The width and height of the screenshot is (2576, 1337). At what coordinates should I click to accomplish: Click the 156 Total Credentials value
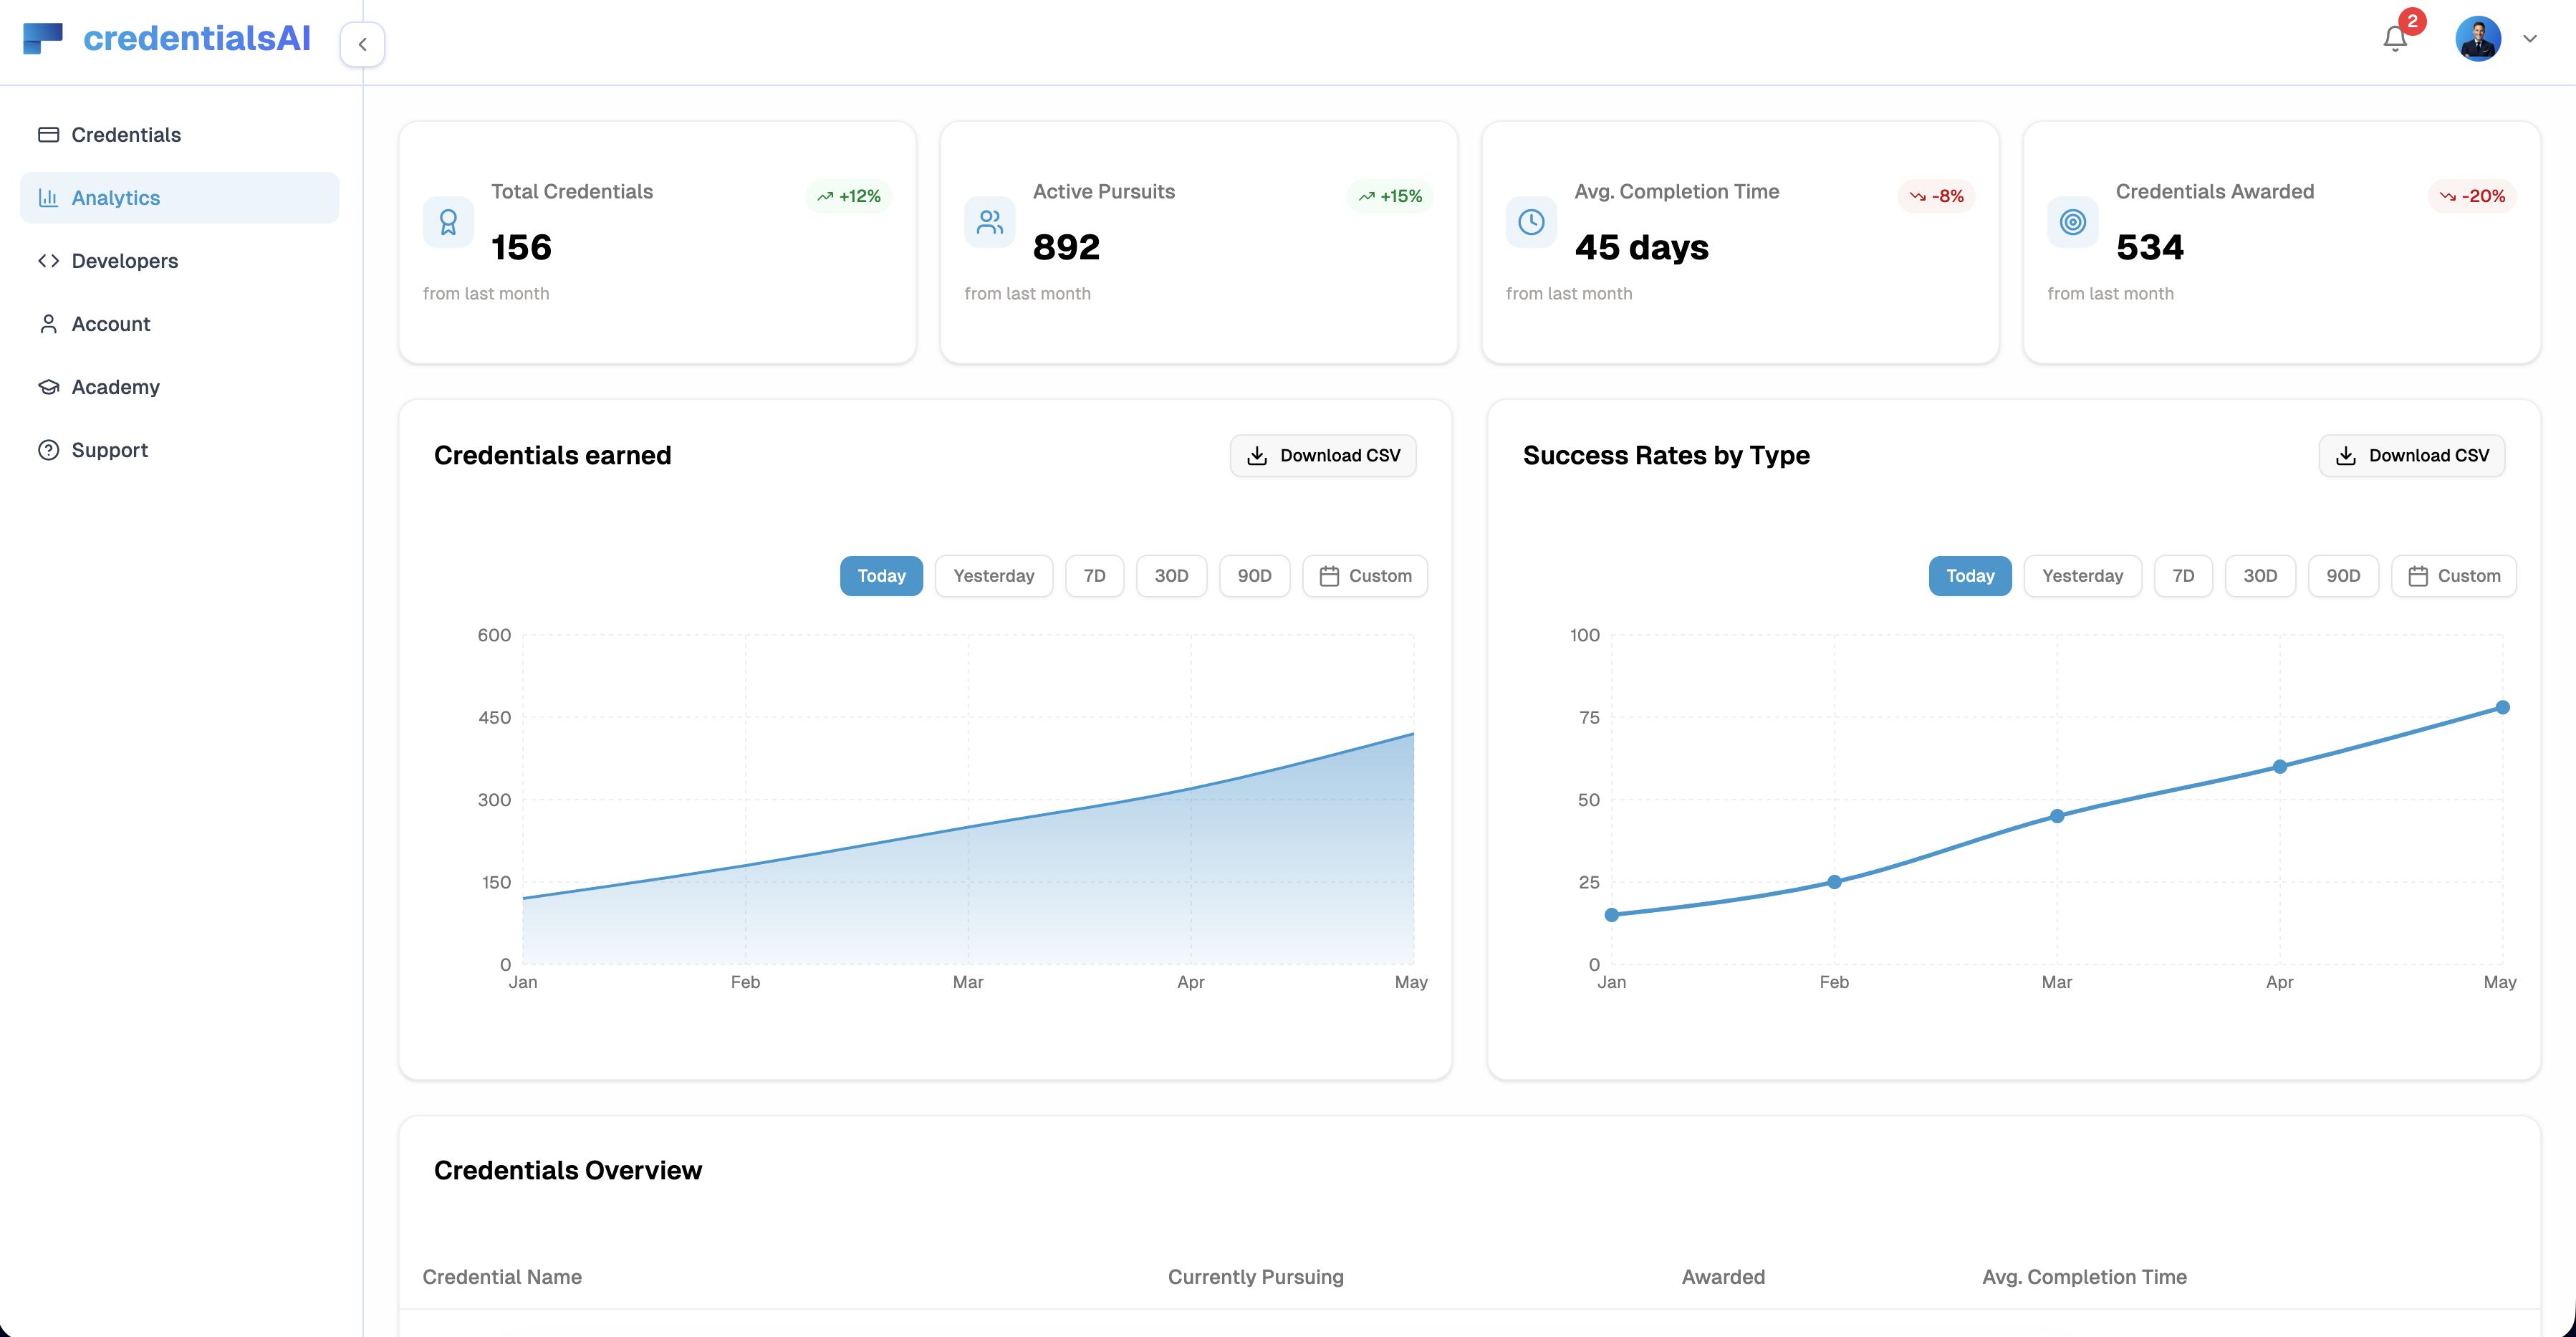[x=521, y=247]
